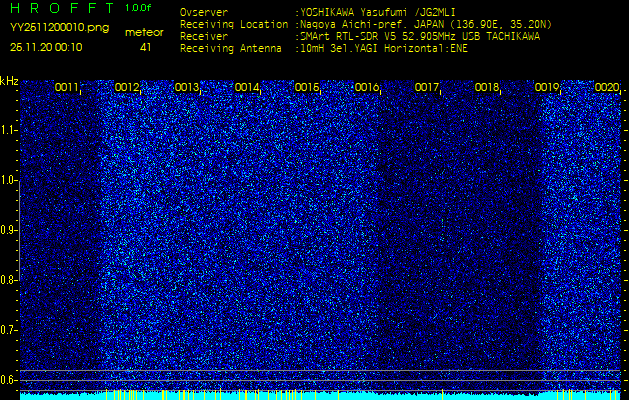Click the 1.1 frequency axis label
The height and width of the screenshot is (400, 629).
[8, 130]
